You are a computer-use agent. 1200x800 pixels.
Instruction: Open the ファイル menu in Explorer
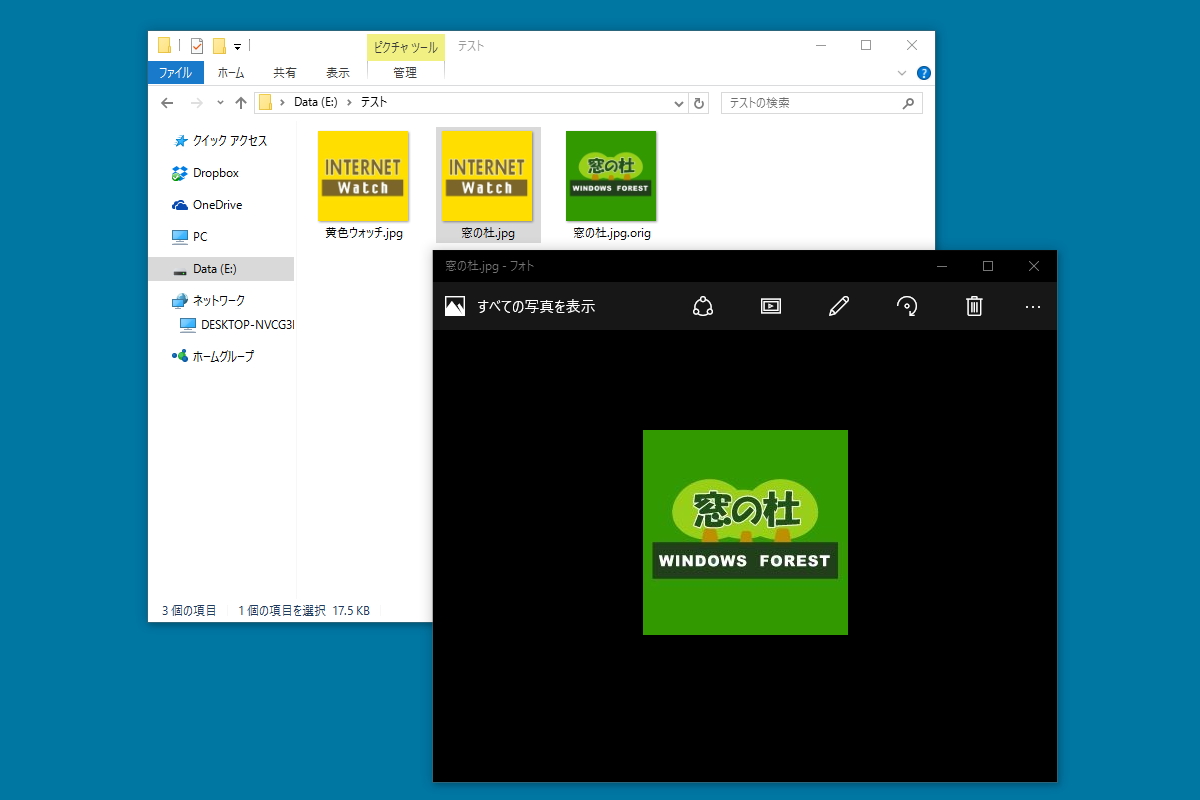click(175, 72)
